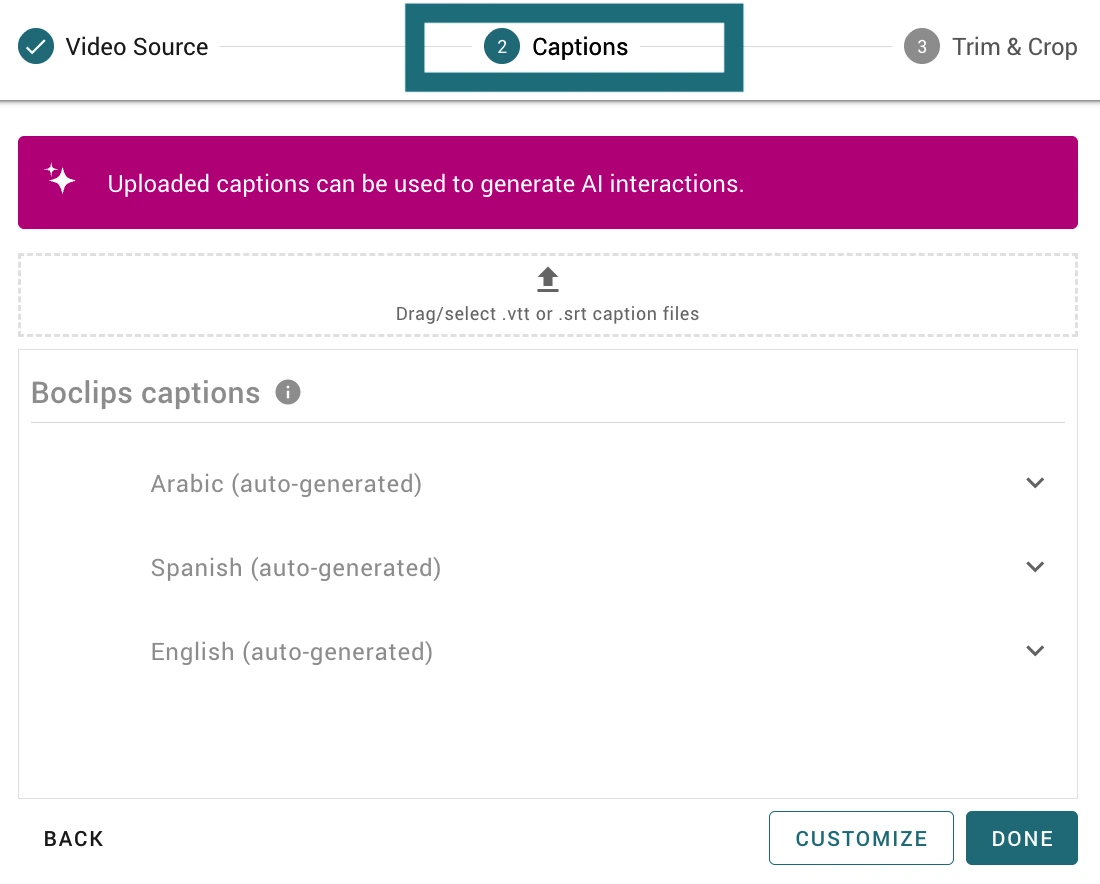
Task: Show Boclips captions info tooltip icon
Action: [x=288, y=391]
